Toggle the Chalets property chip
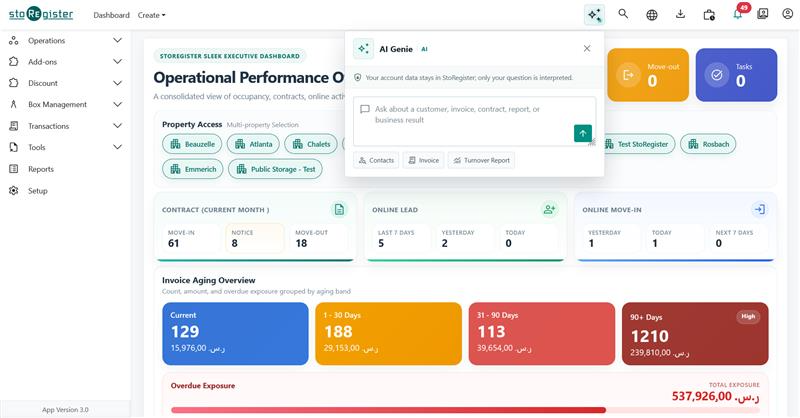 [x=311, y=144]
